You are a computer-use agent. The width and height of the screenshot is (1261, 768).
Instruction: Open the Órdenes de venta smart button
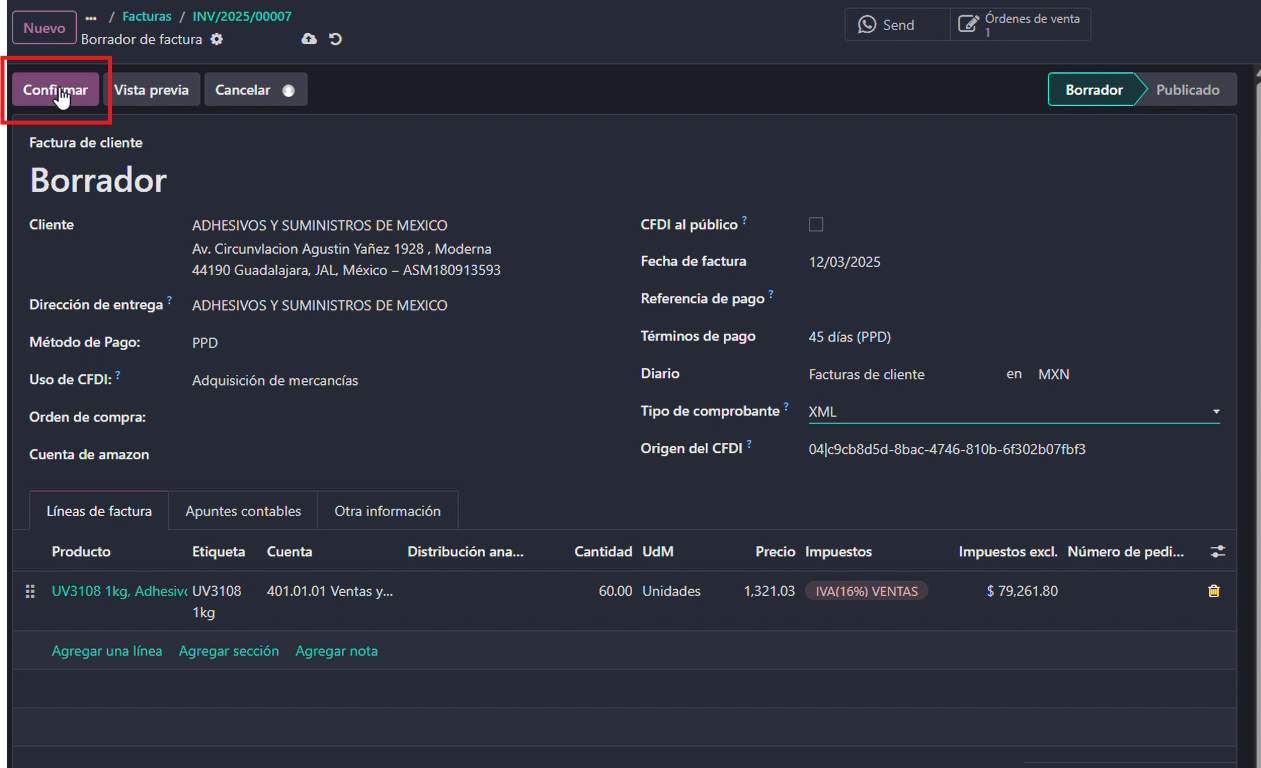click(x=1020, y=25)
